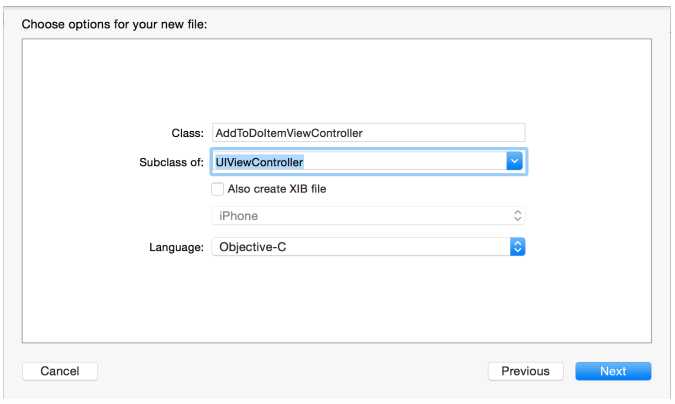This screenshot has height=404, width=675.
Task: Enable the Also create XIB file checkbox
Action: [218, 188]
